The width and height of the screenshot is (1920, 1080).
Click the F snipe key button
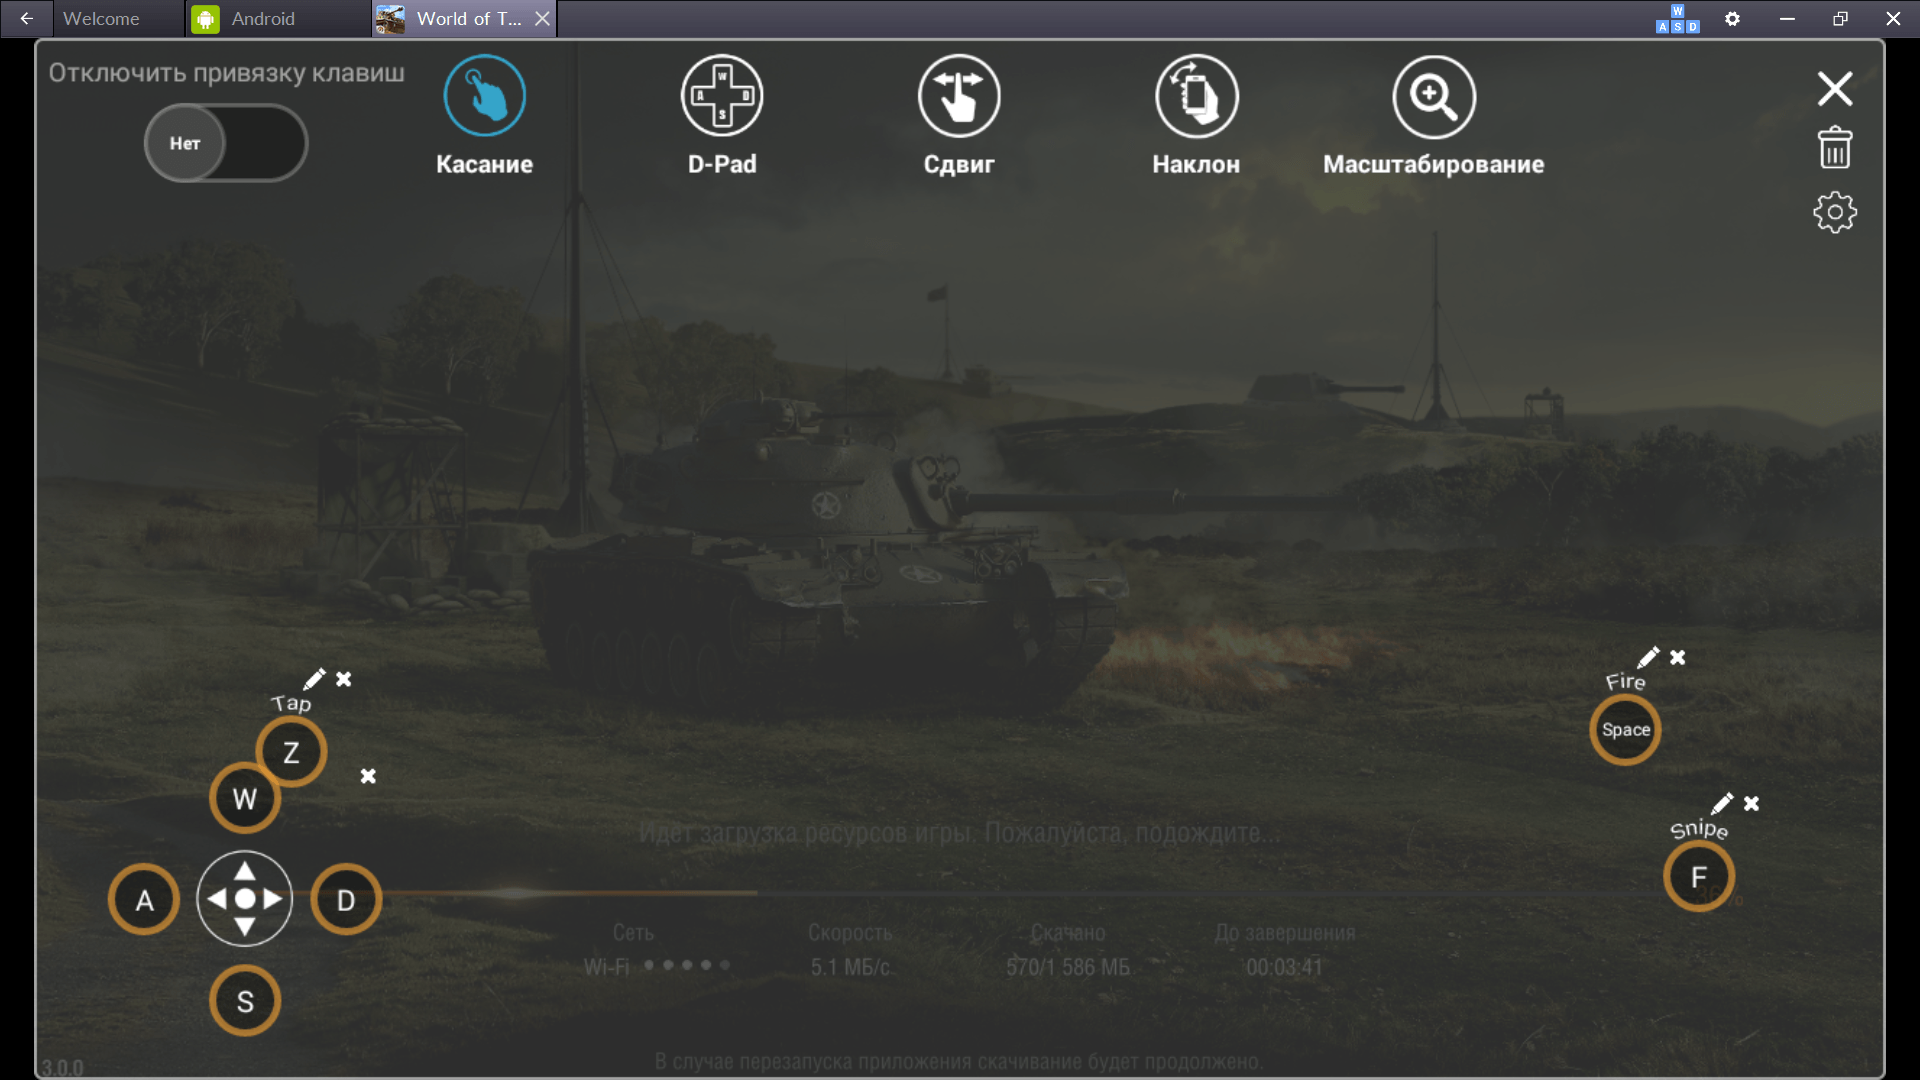tap(1698, 877)
